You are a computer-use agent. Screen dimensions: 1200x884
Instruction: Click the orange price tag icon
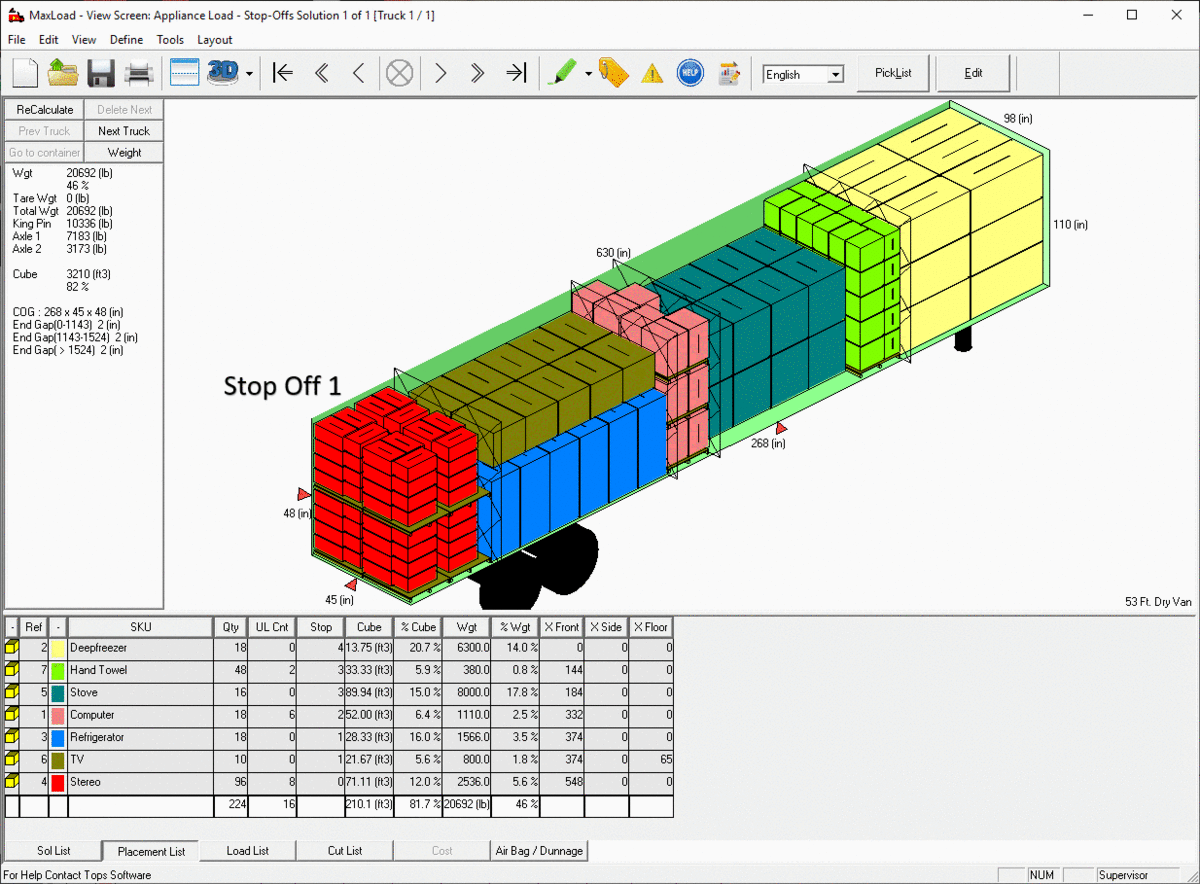coord(613,73)
